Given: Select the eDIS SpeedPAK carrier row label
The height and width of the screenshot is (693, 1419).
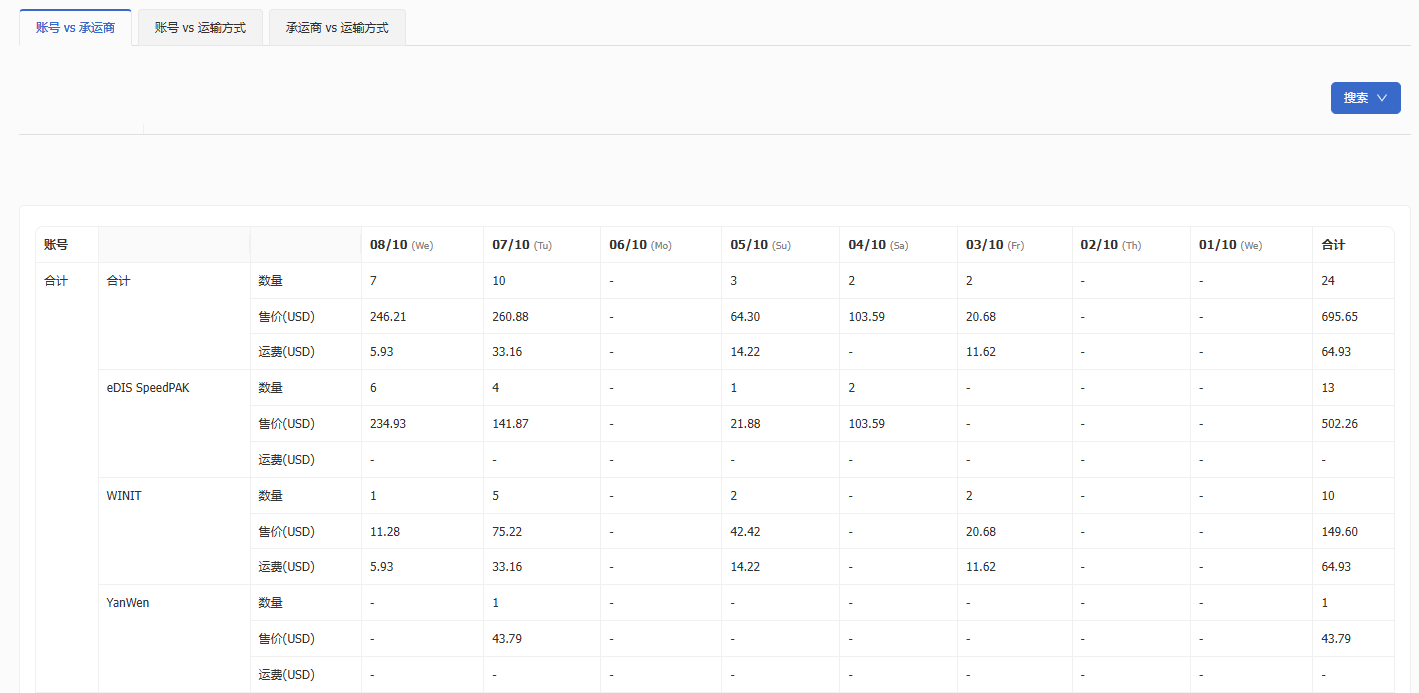Looking at the screenshot, I should click(x=148, y=388).
